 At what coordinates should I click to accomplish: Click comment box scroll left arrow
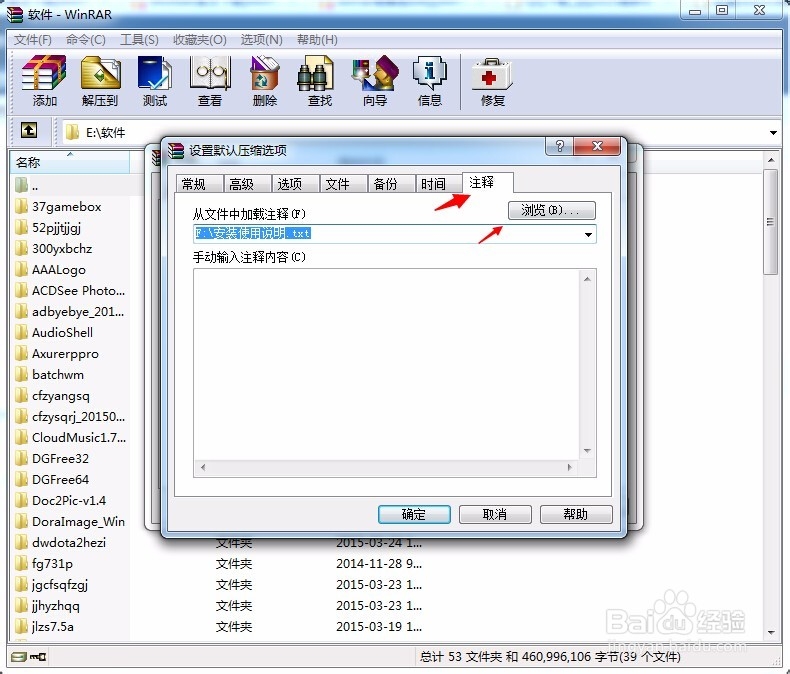[203, 467]
